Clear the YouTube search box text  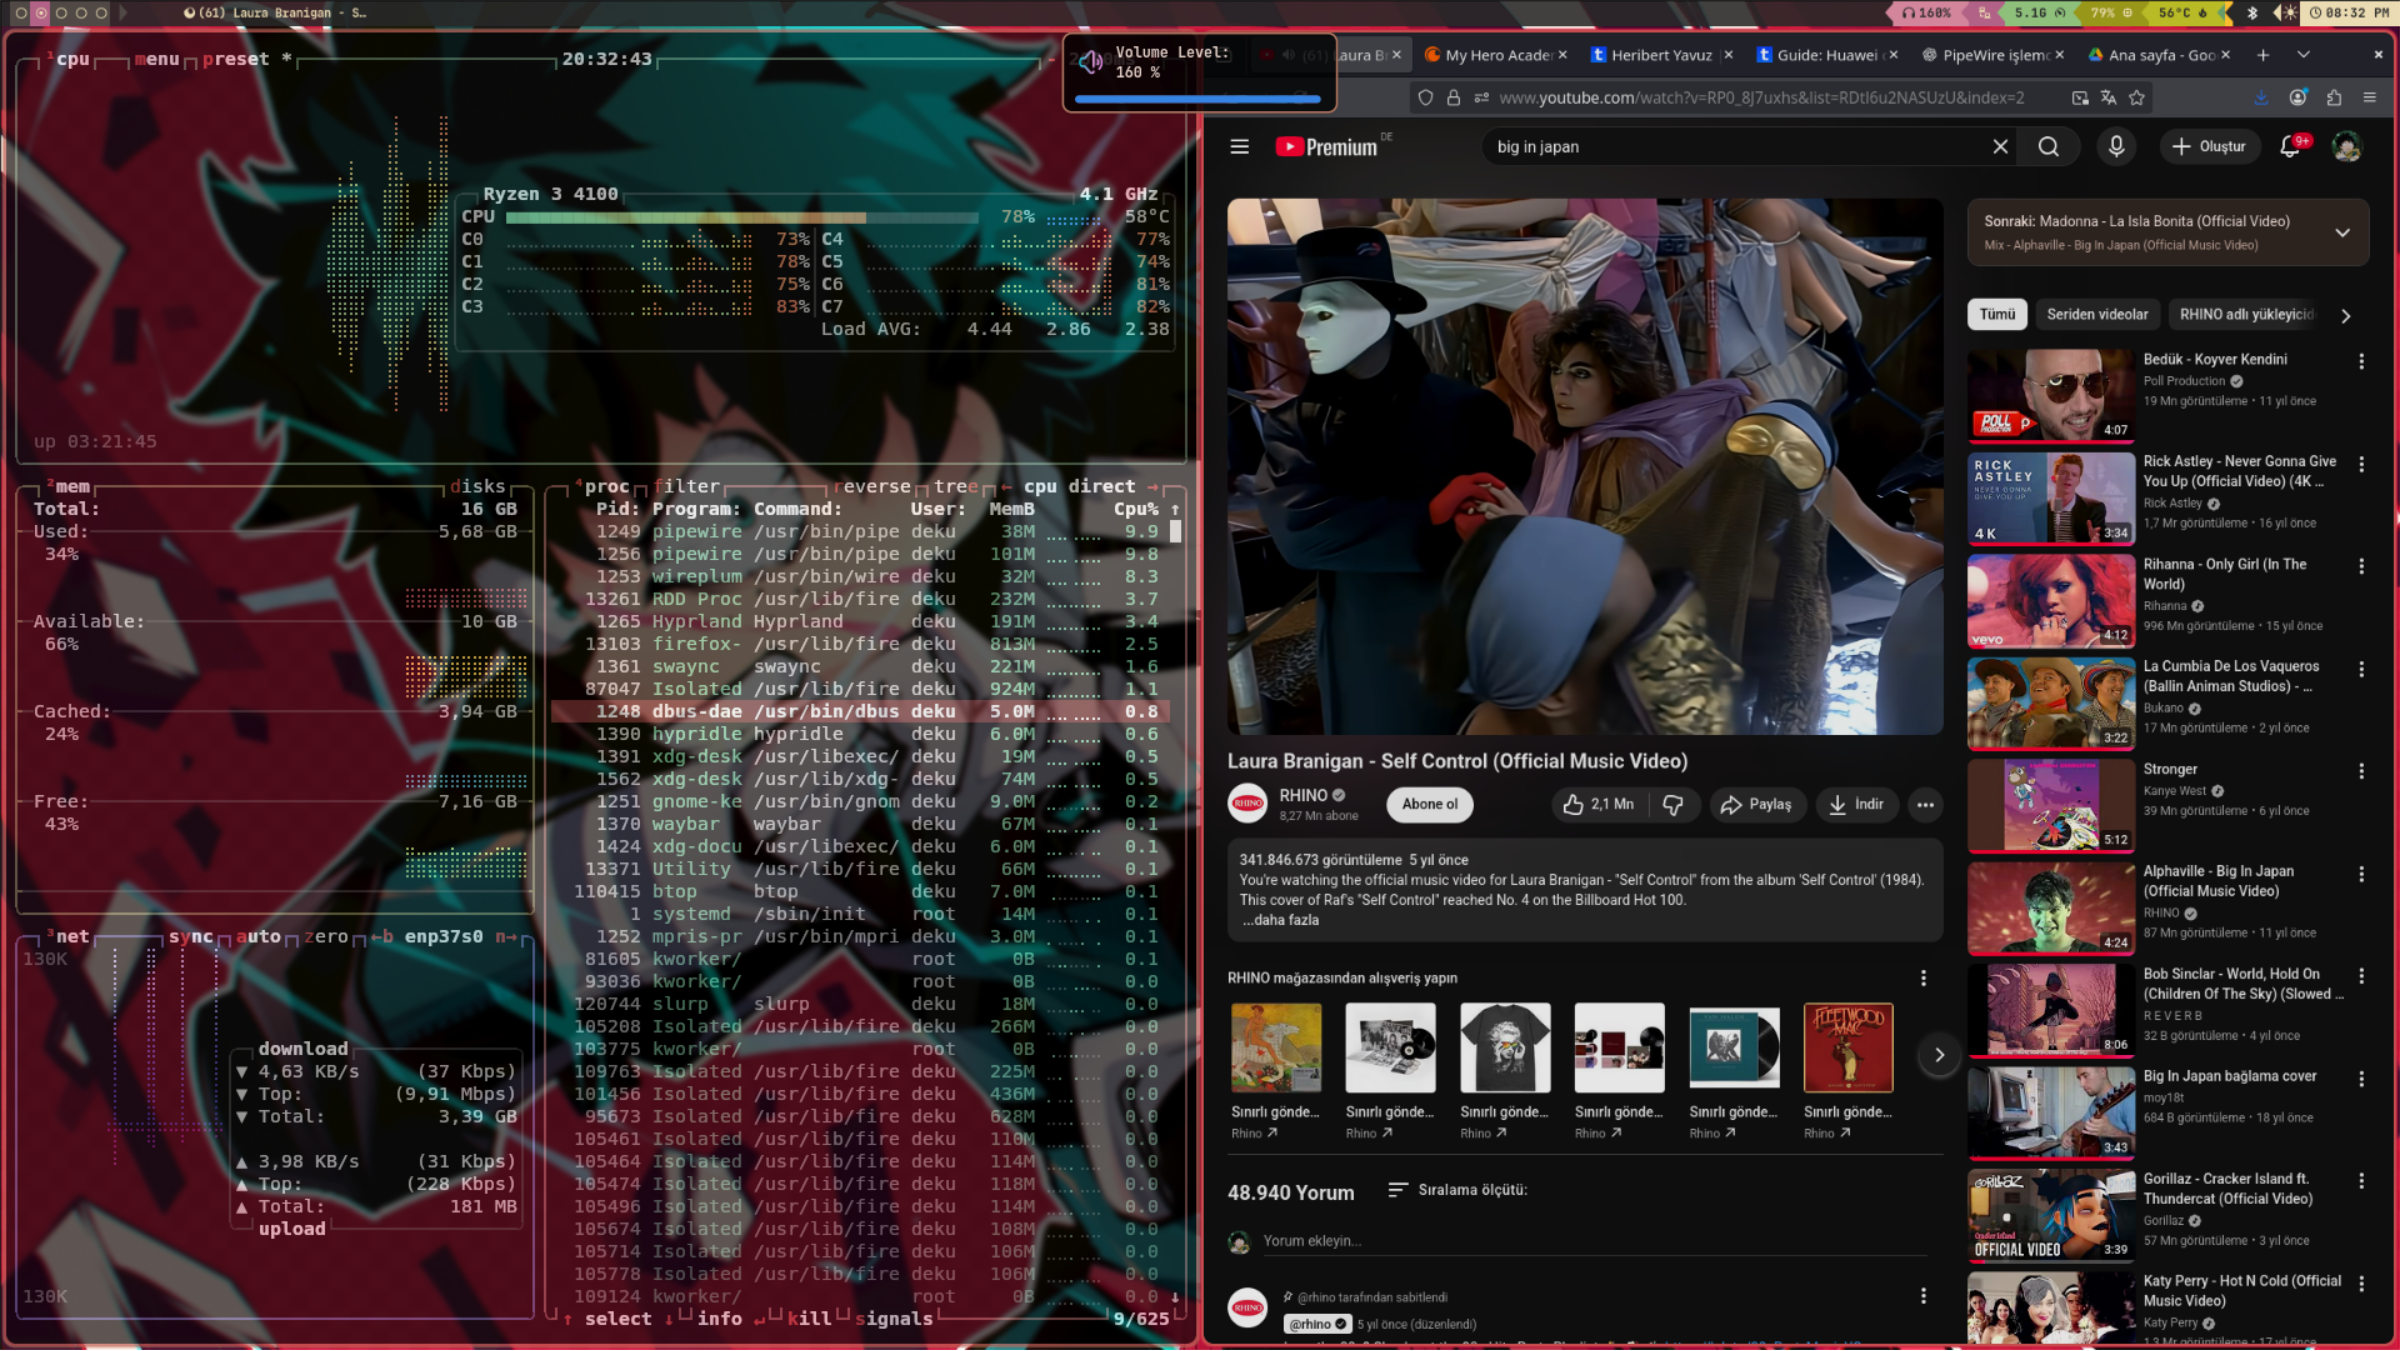click(x=2000, y=147)
